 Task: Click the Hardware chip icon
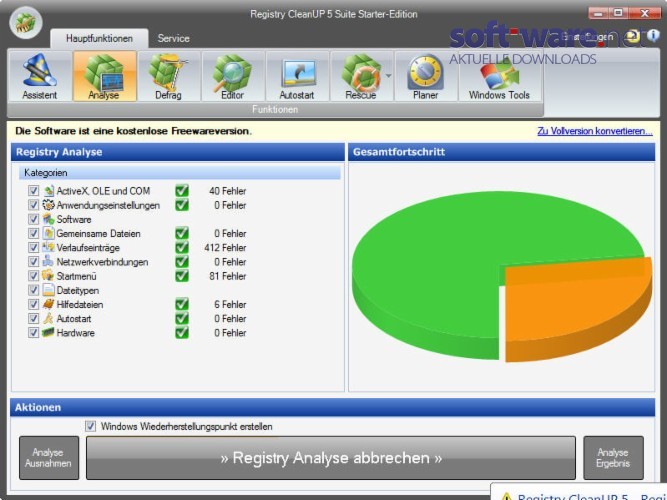(x=48, y=333)
